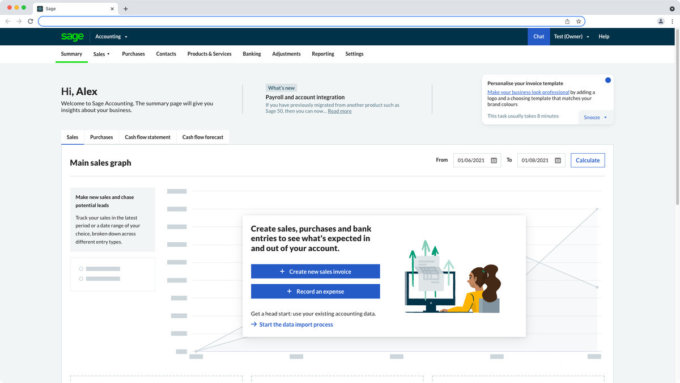This screenshot has height=383, width=680.
Task: Click 'Payroll and account integration' headline
Action: click(305, 97)
